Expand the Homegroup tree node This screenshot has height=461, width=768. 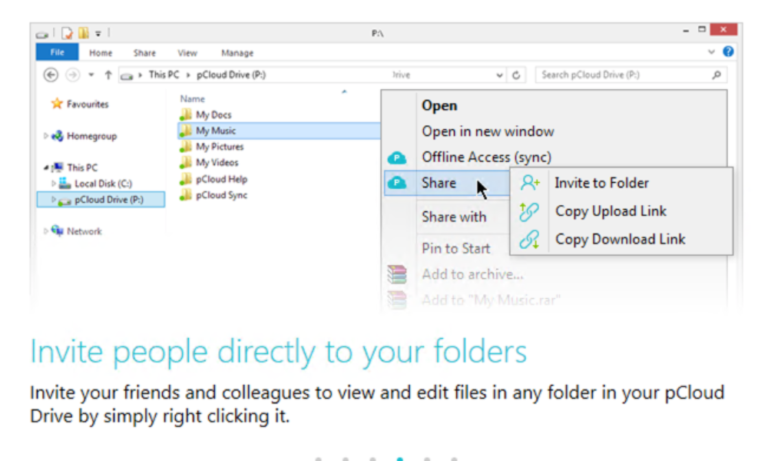click(x=46, y=136)
